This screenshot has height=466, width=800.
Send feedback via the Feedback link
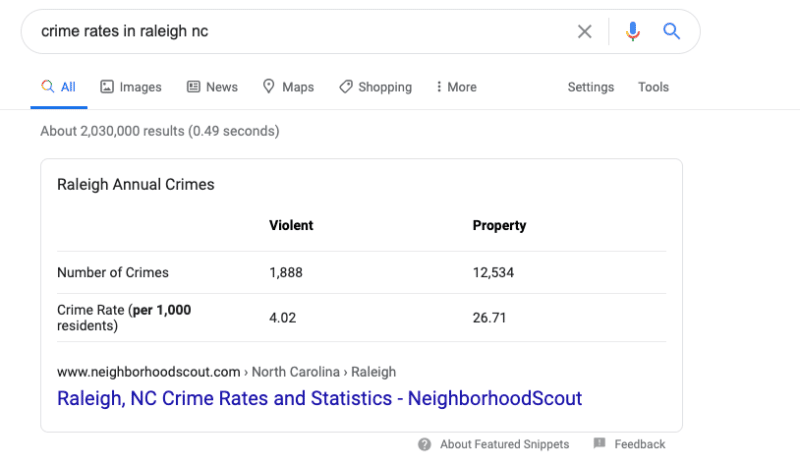tap(640, 444)
